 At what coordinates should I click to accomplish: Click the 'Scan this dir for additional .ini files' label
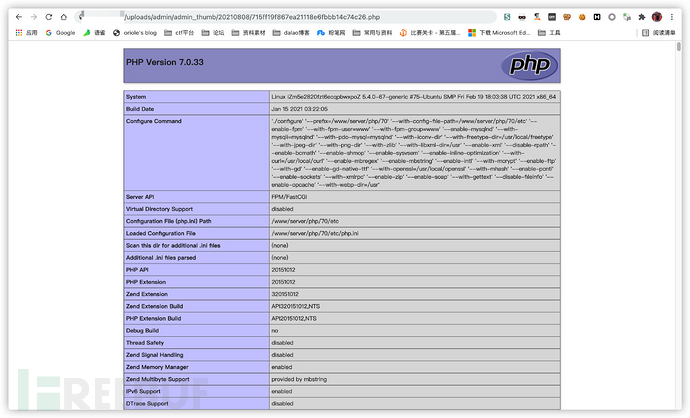point(173,246)
